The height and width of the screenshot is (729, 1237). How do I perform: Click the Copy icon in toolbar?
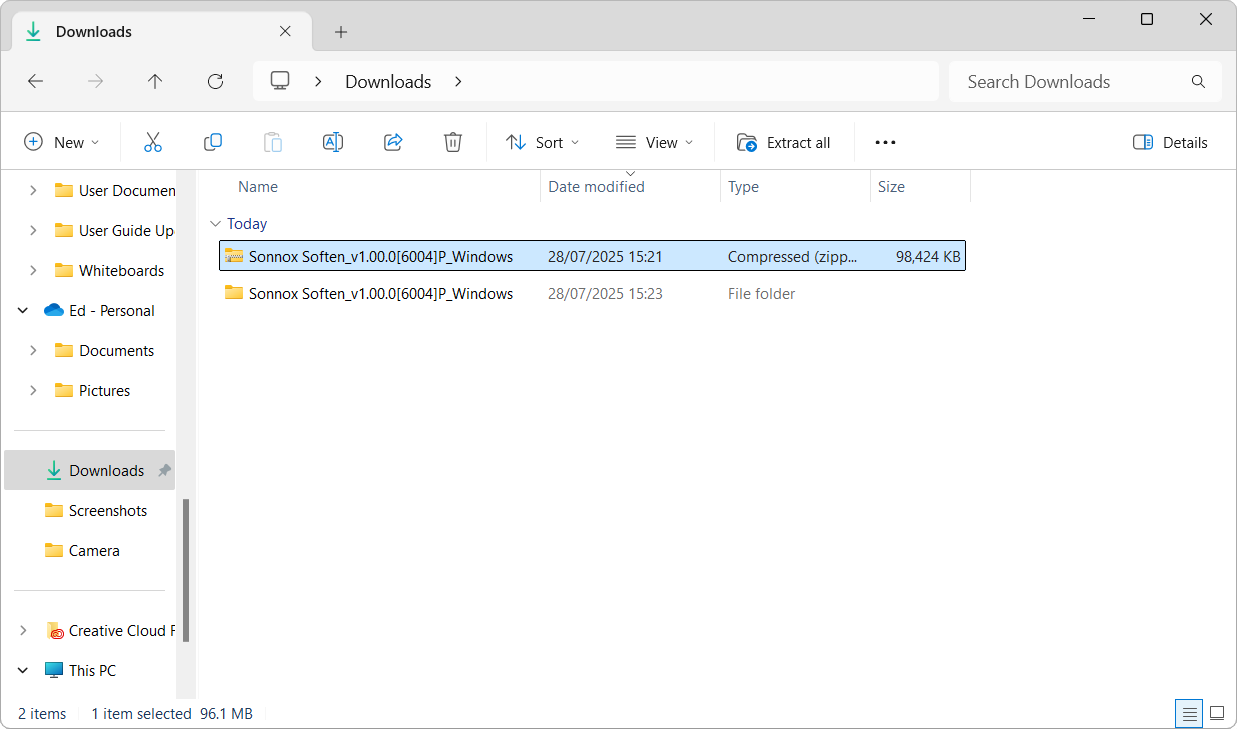tap(213, 142)
